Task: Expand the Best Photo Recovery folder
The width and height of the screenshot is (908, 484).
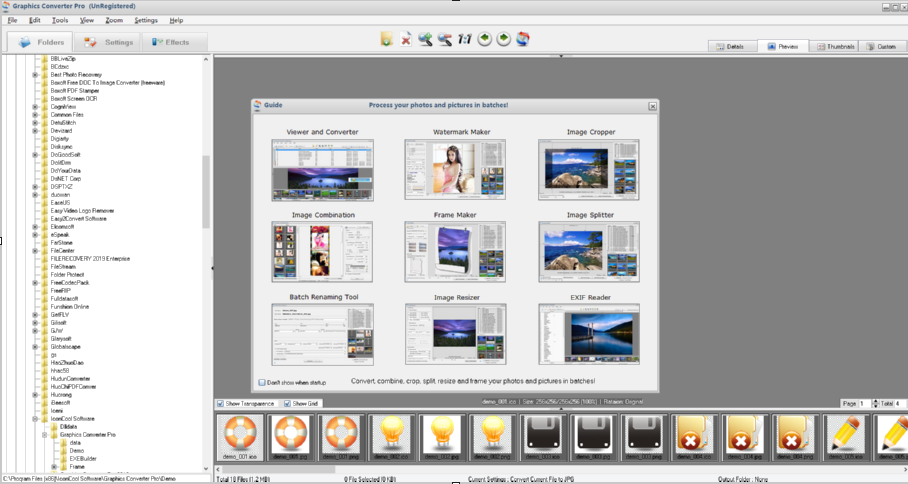Action: 35,75
